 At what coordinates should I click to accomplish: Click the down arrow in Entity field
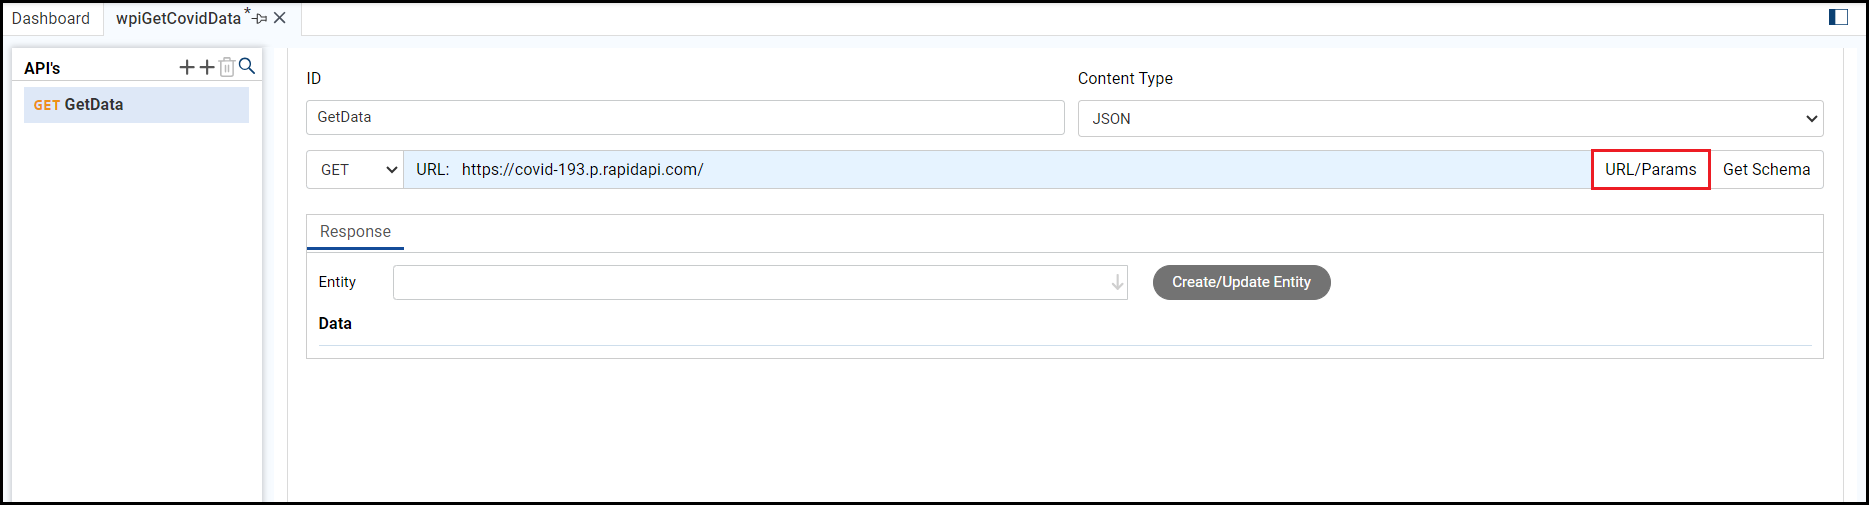(1117, 283)
